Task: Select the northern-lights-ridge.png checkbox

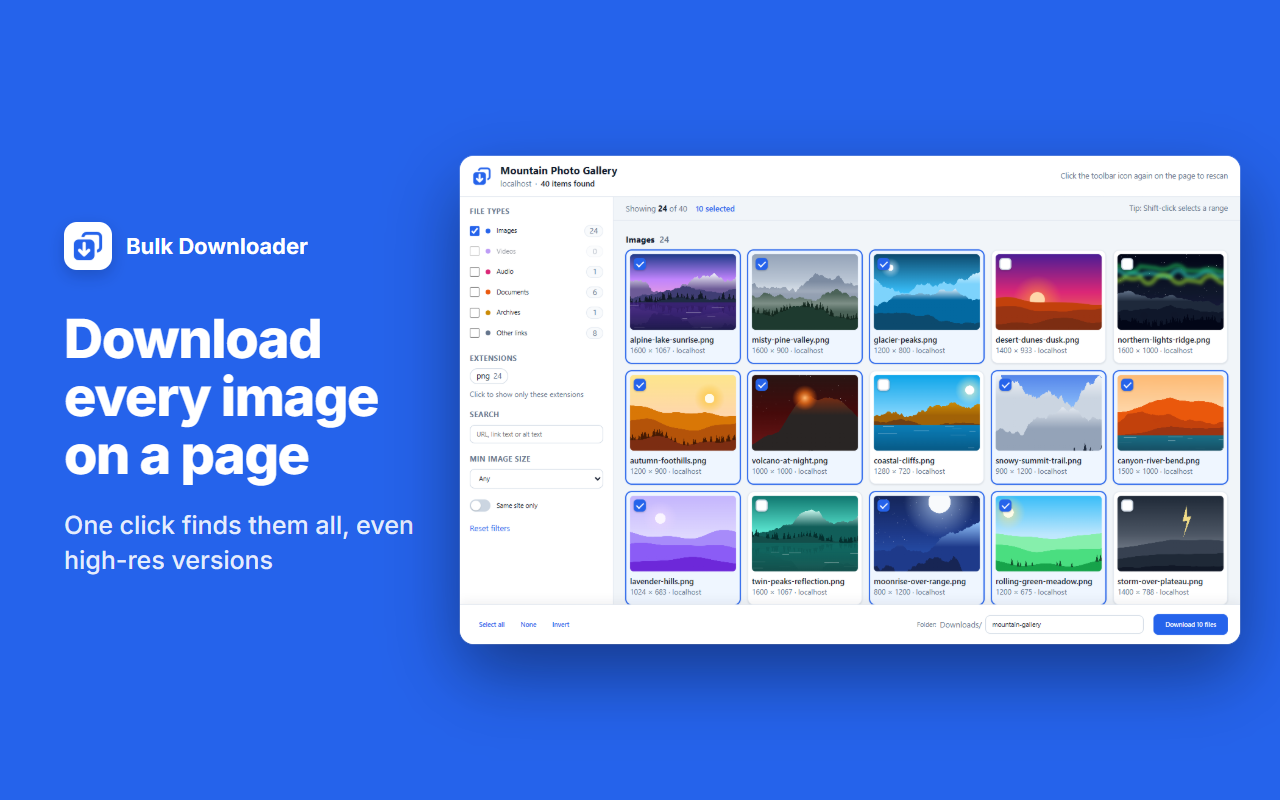Action: 1128,264
